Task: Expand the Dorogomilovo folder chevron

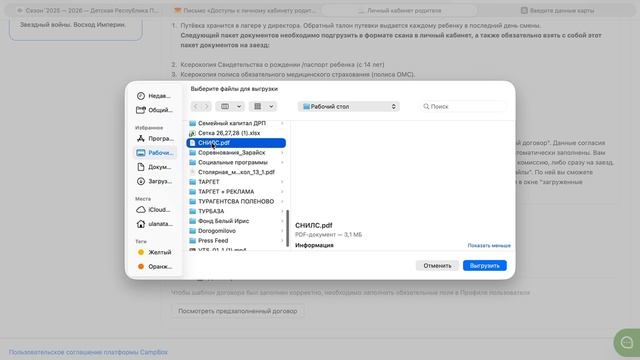Action: pos(282,231)
